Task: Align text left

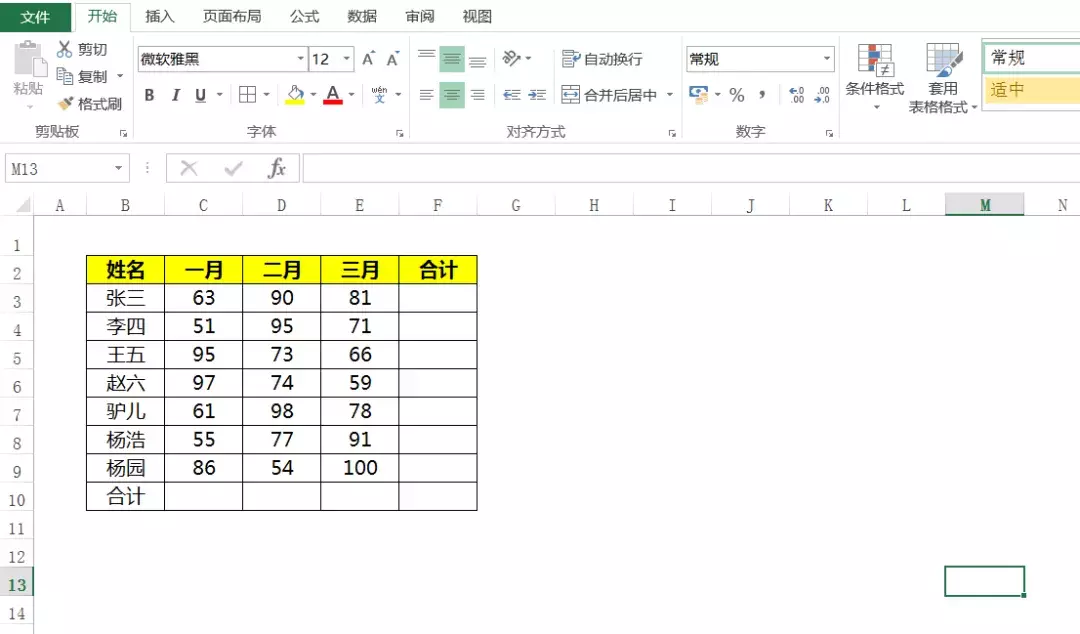Action: 426,94
